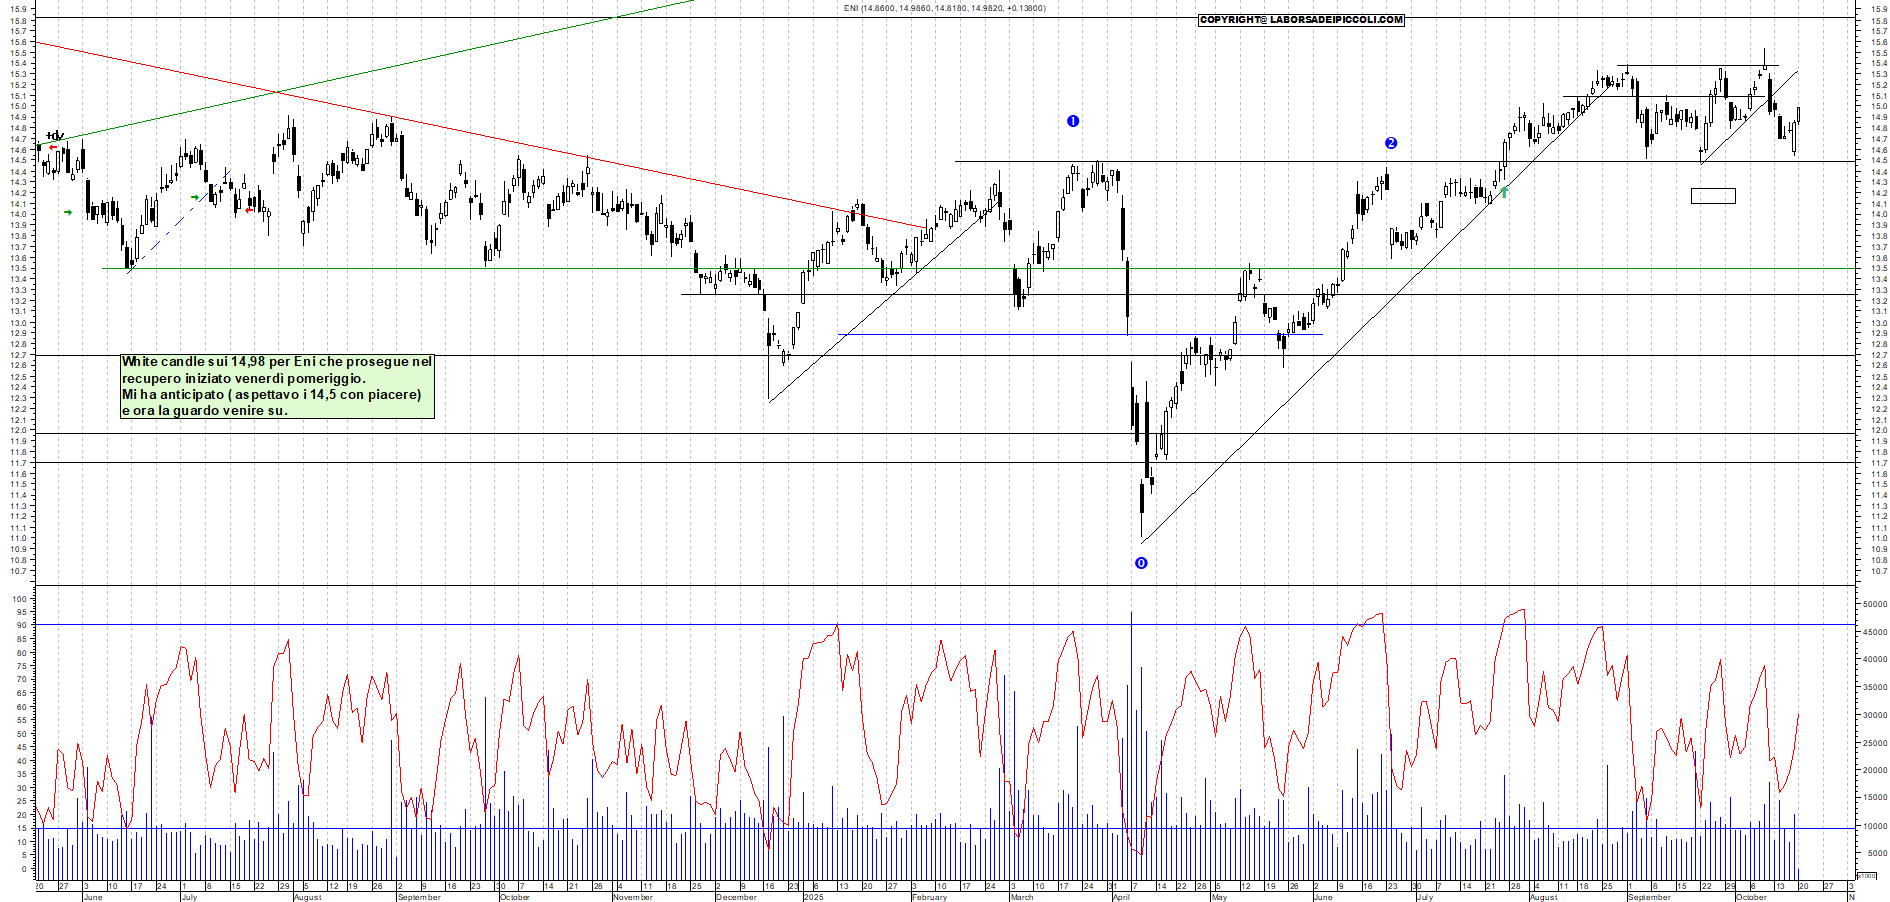Screen dimensions: 1890x902
Task: Select the short blue horizontal line
Action: point(1080,334)
